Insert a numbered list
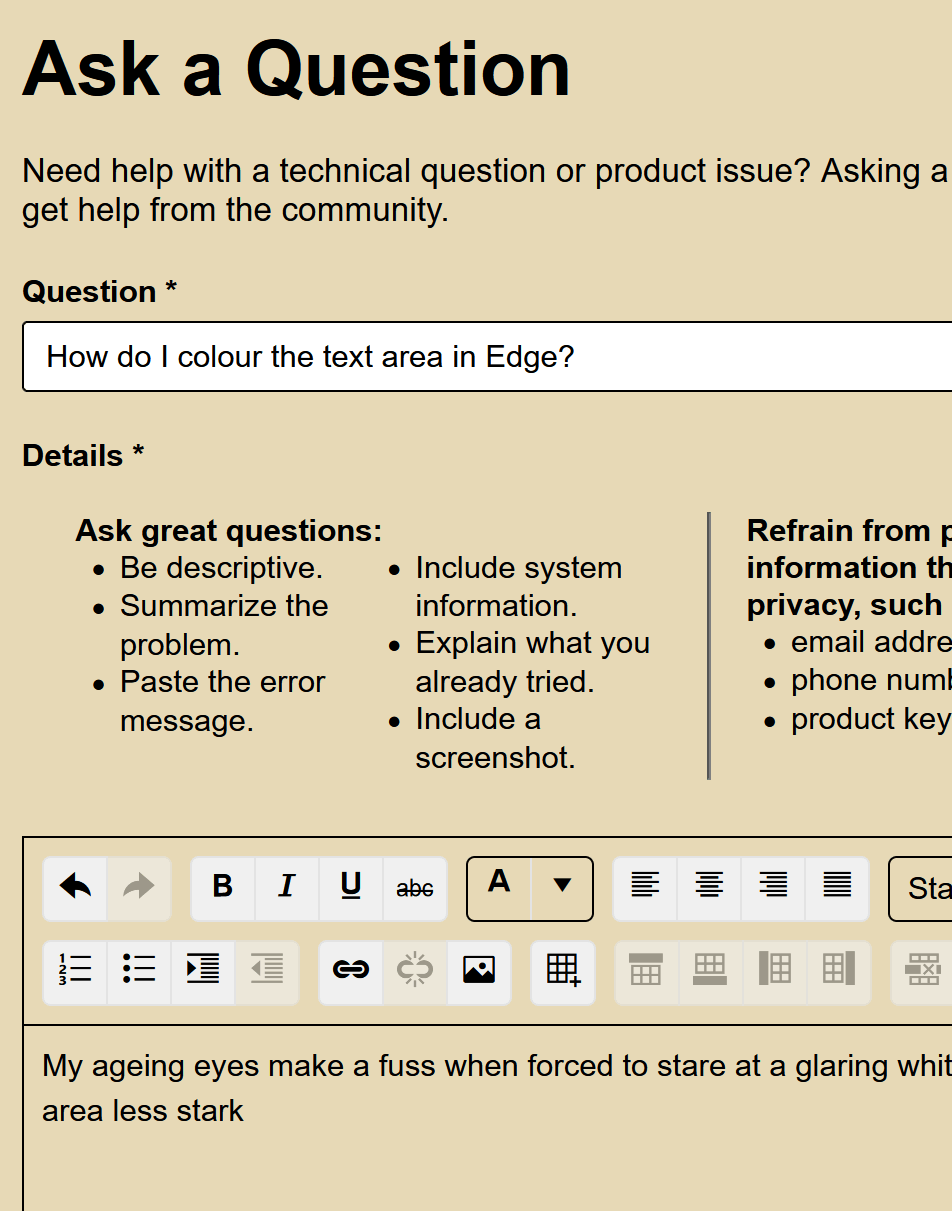The image size is (952, 1211). (x=75, y=972)
